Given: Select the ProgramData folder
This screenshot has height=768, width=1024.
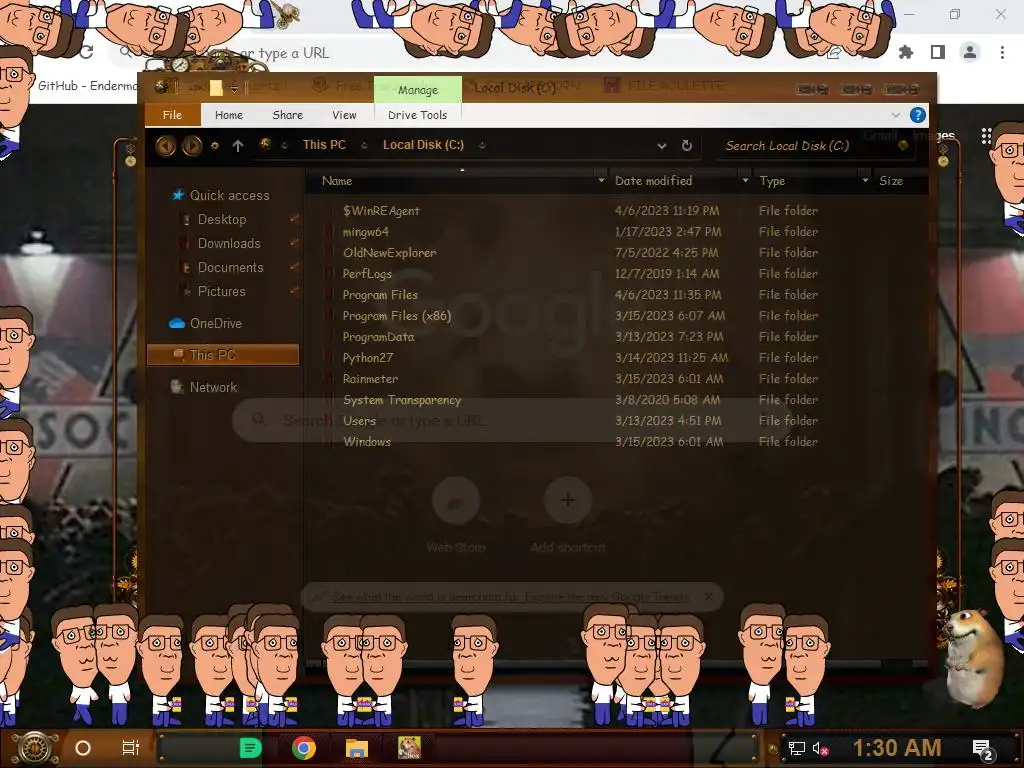Looking at the screenshot, I should [379, 337].
